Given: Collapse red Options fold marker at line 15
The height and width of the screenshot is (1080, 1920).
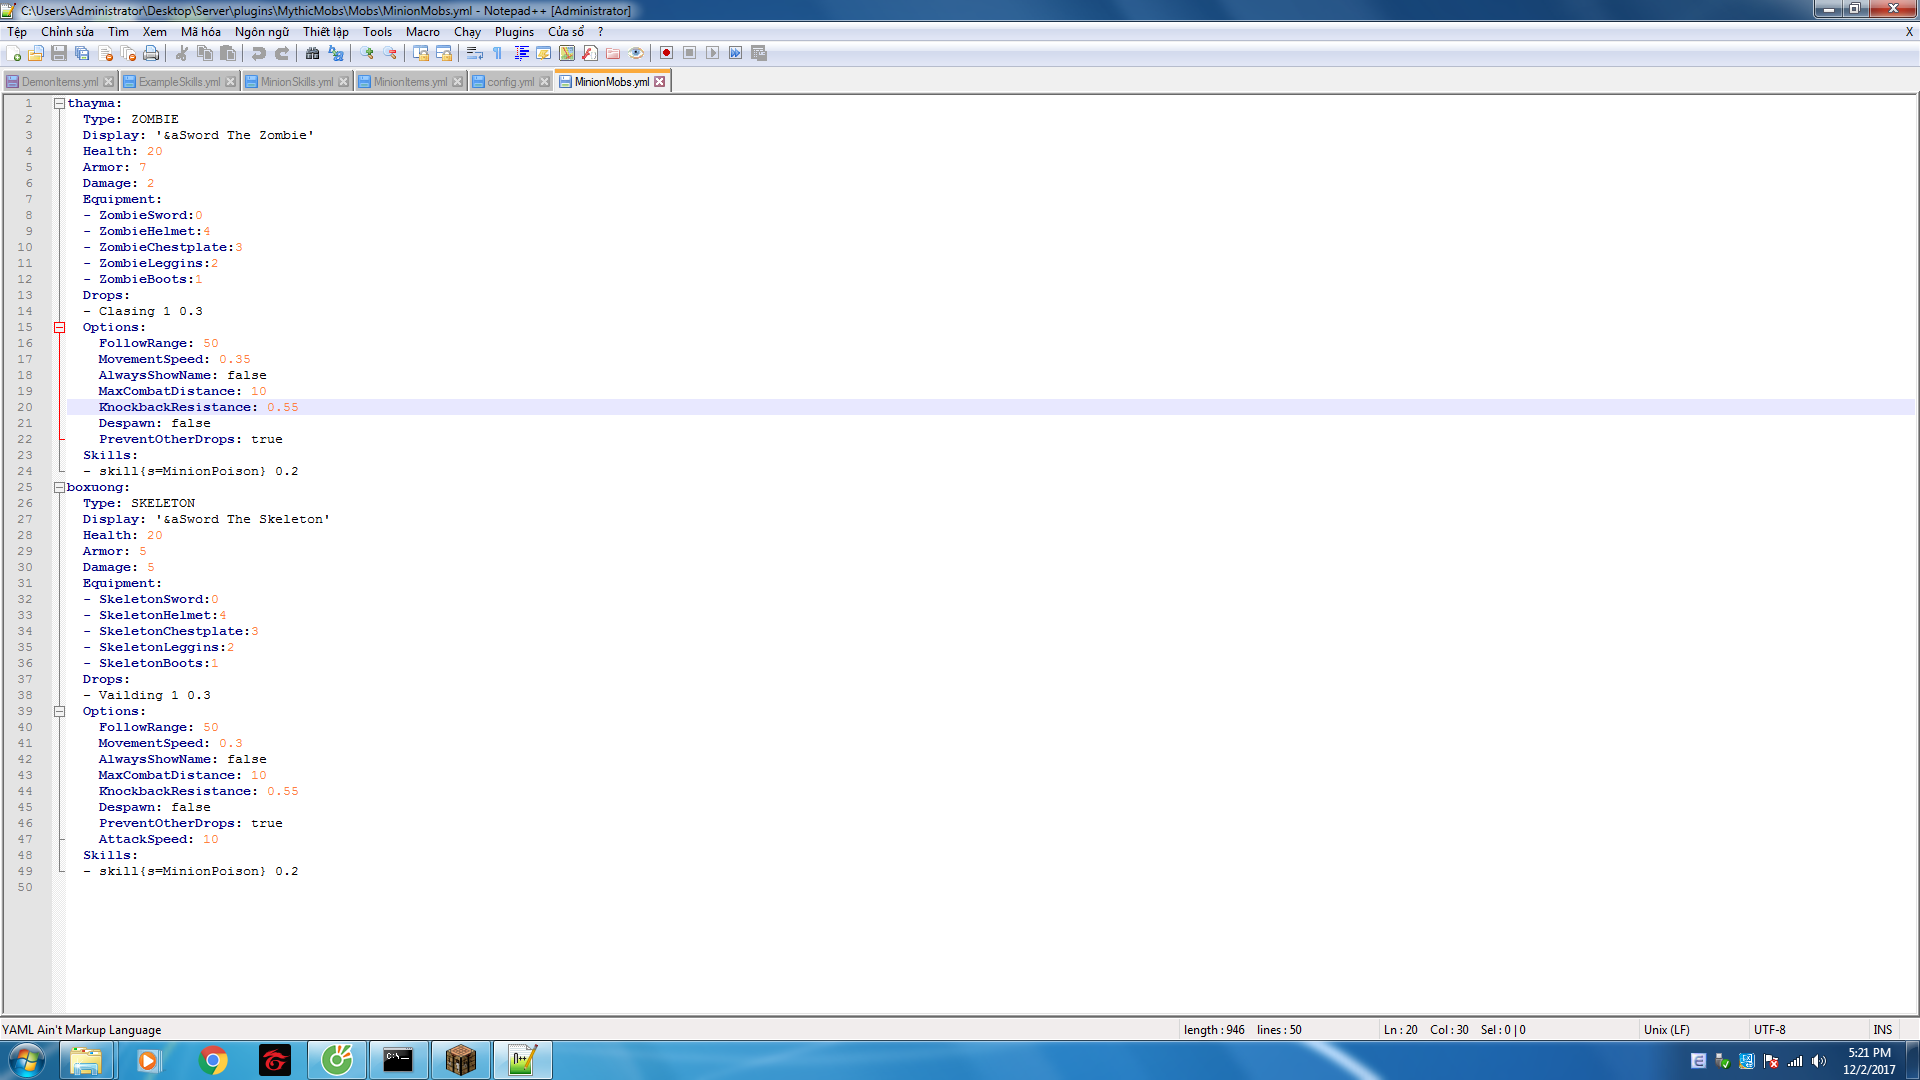Looking at the screenshot, I should pos(59,327).
